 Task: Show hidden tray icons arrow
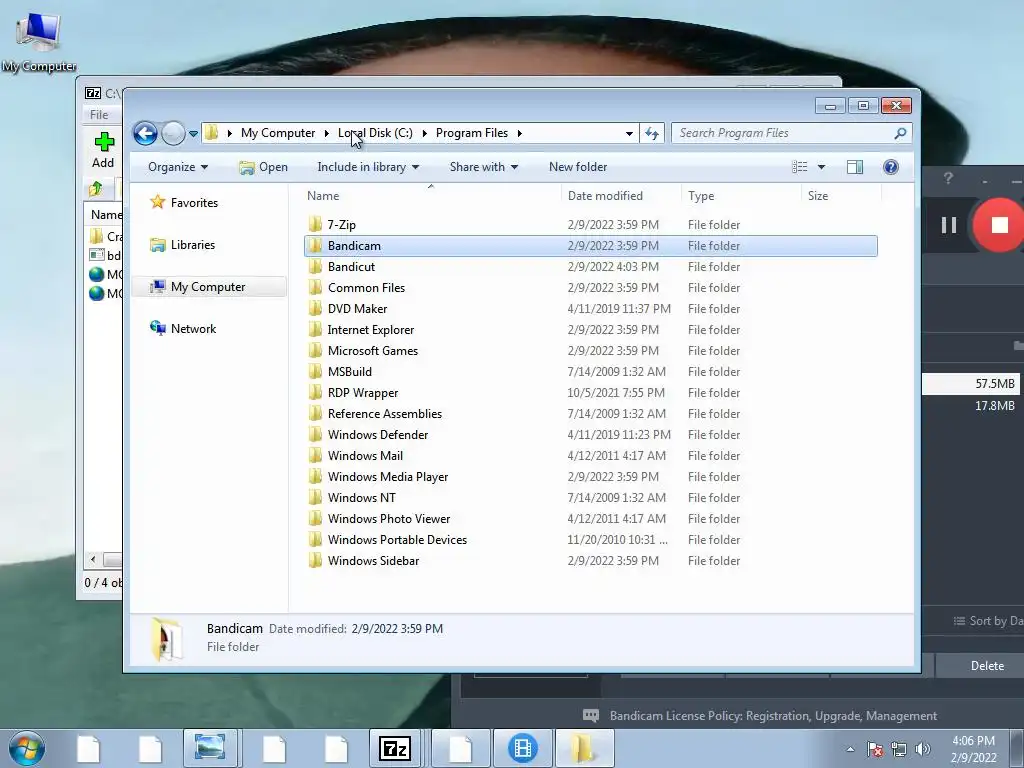850,749
